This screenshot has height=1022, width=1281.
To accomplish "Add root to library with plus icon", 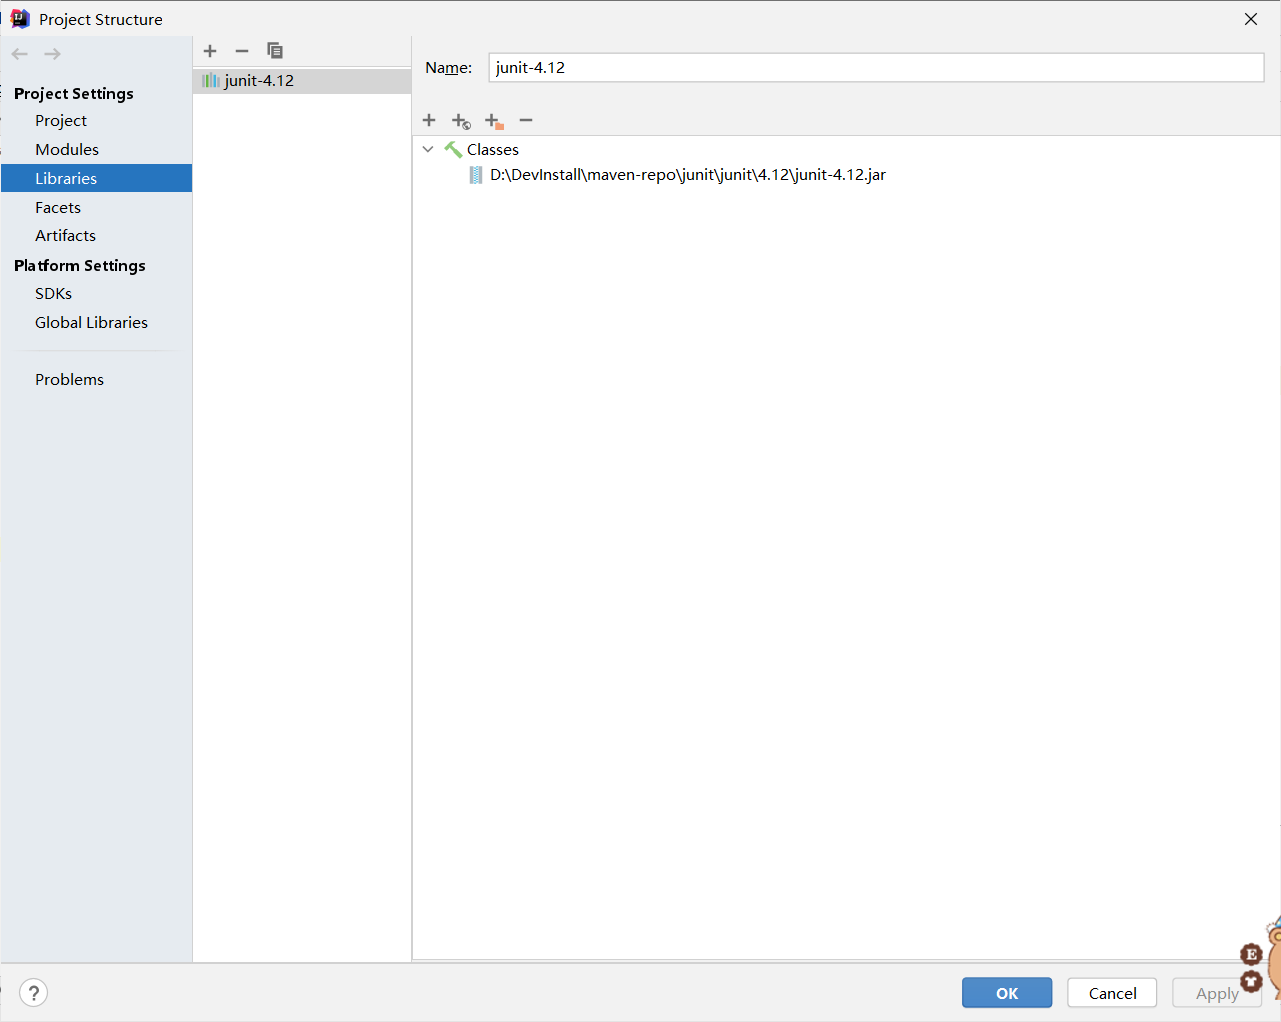I will (x=429, y=120).
